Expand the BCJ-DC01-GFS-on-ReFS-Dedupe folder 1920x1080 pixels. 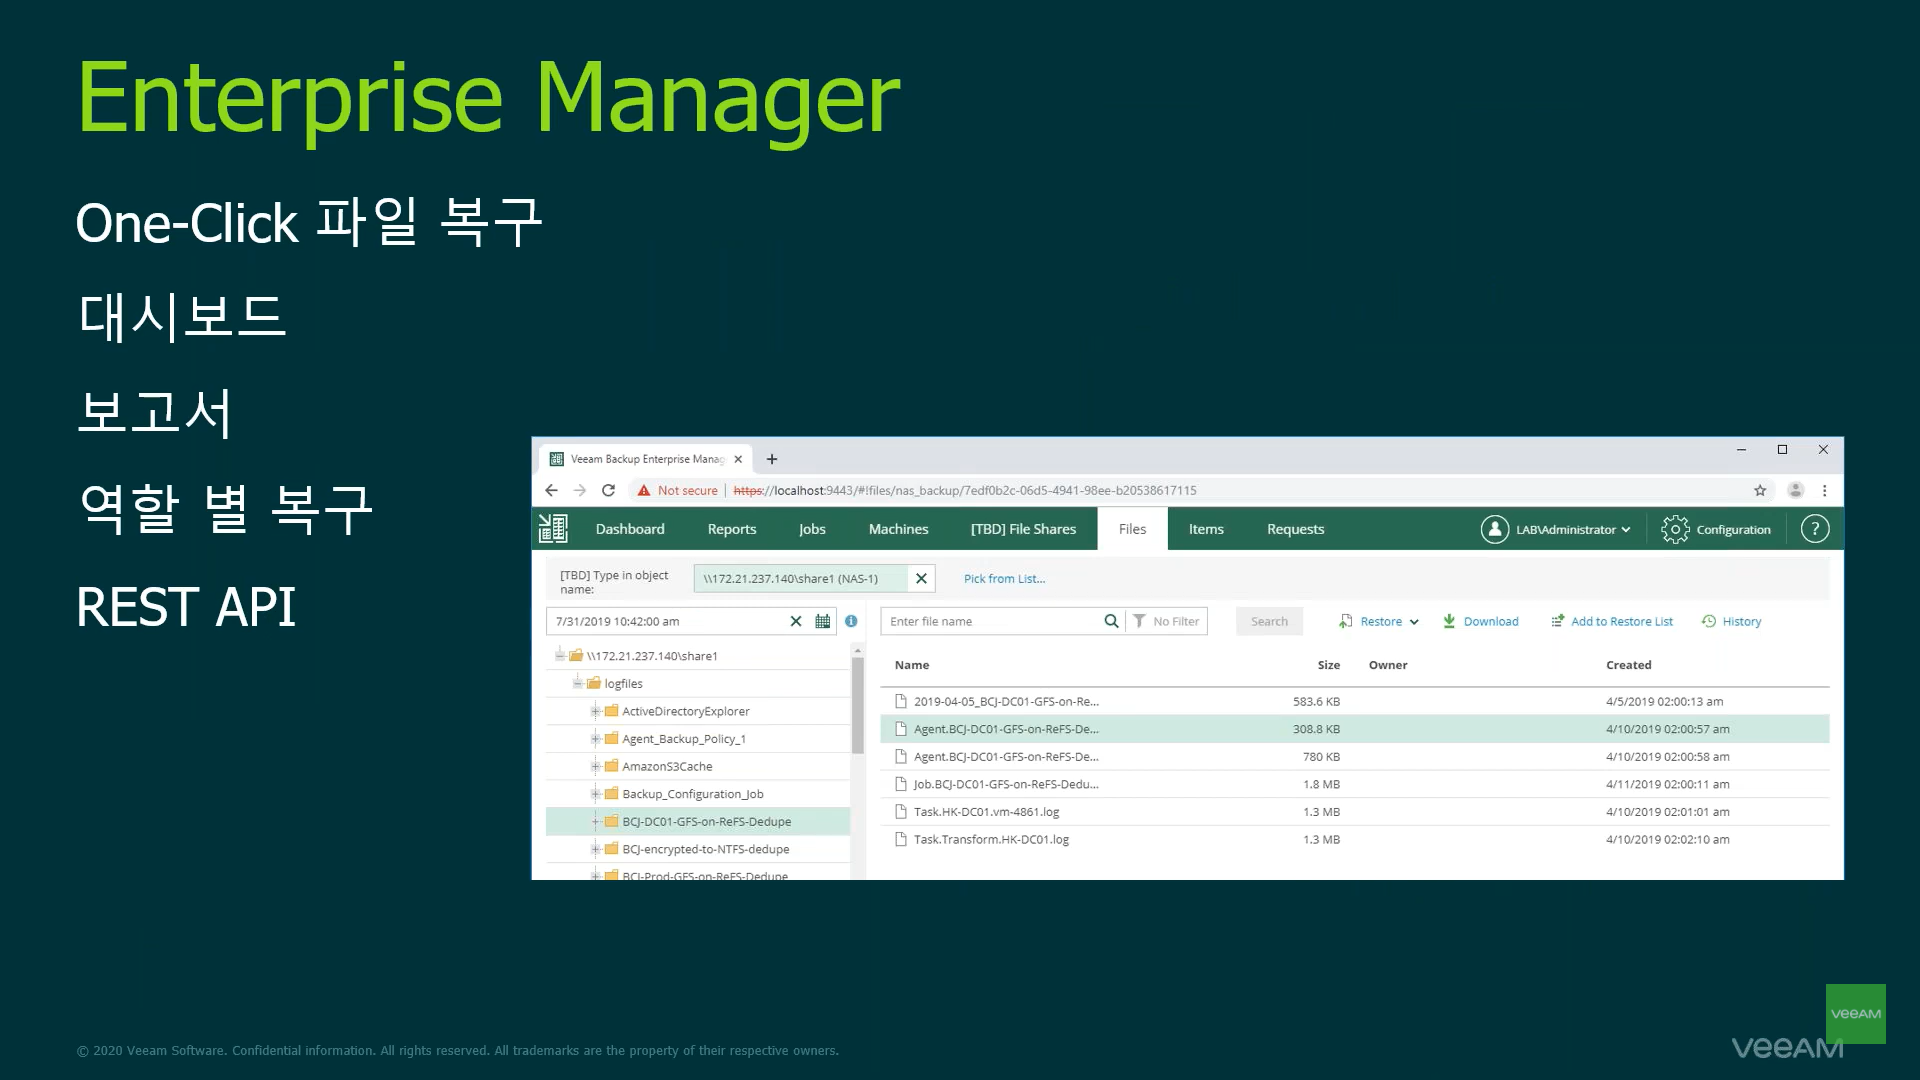click(595, 821)
